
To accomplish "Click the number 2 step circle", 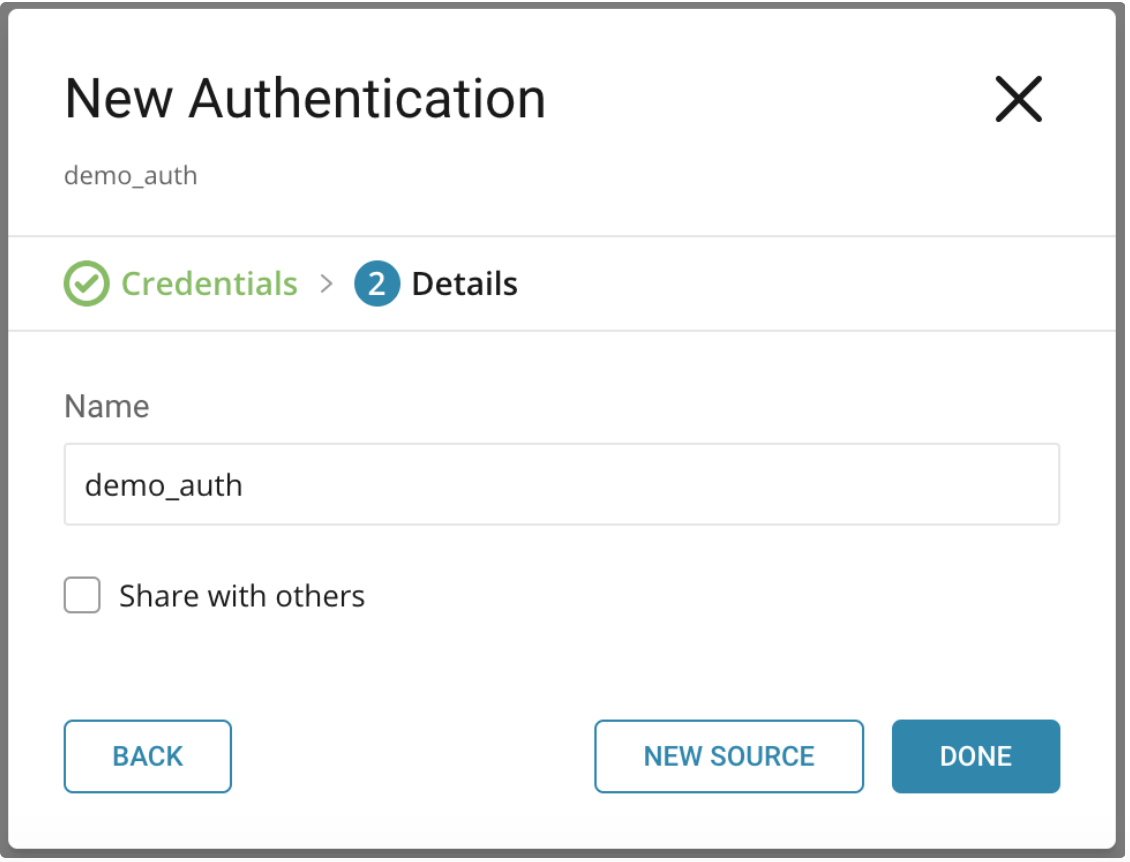I will pos(376,284).
